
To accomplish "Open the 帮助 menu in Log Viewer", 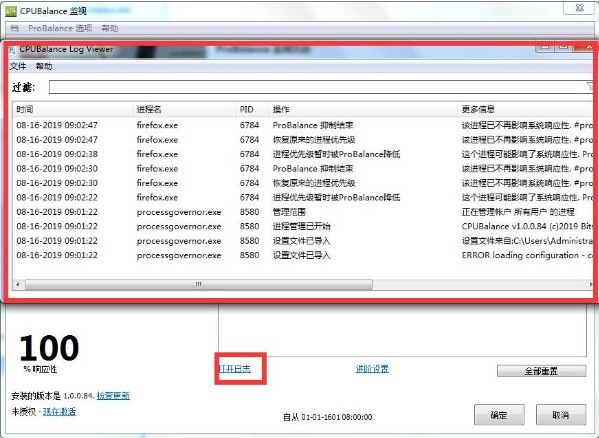I will click(x=44, y=66).
